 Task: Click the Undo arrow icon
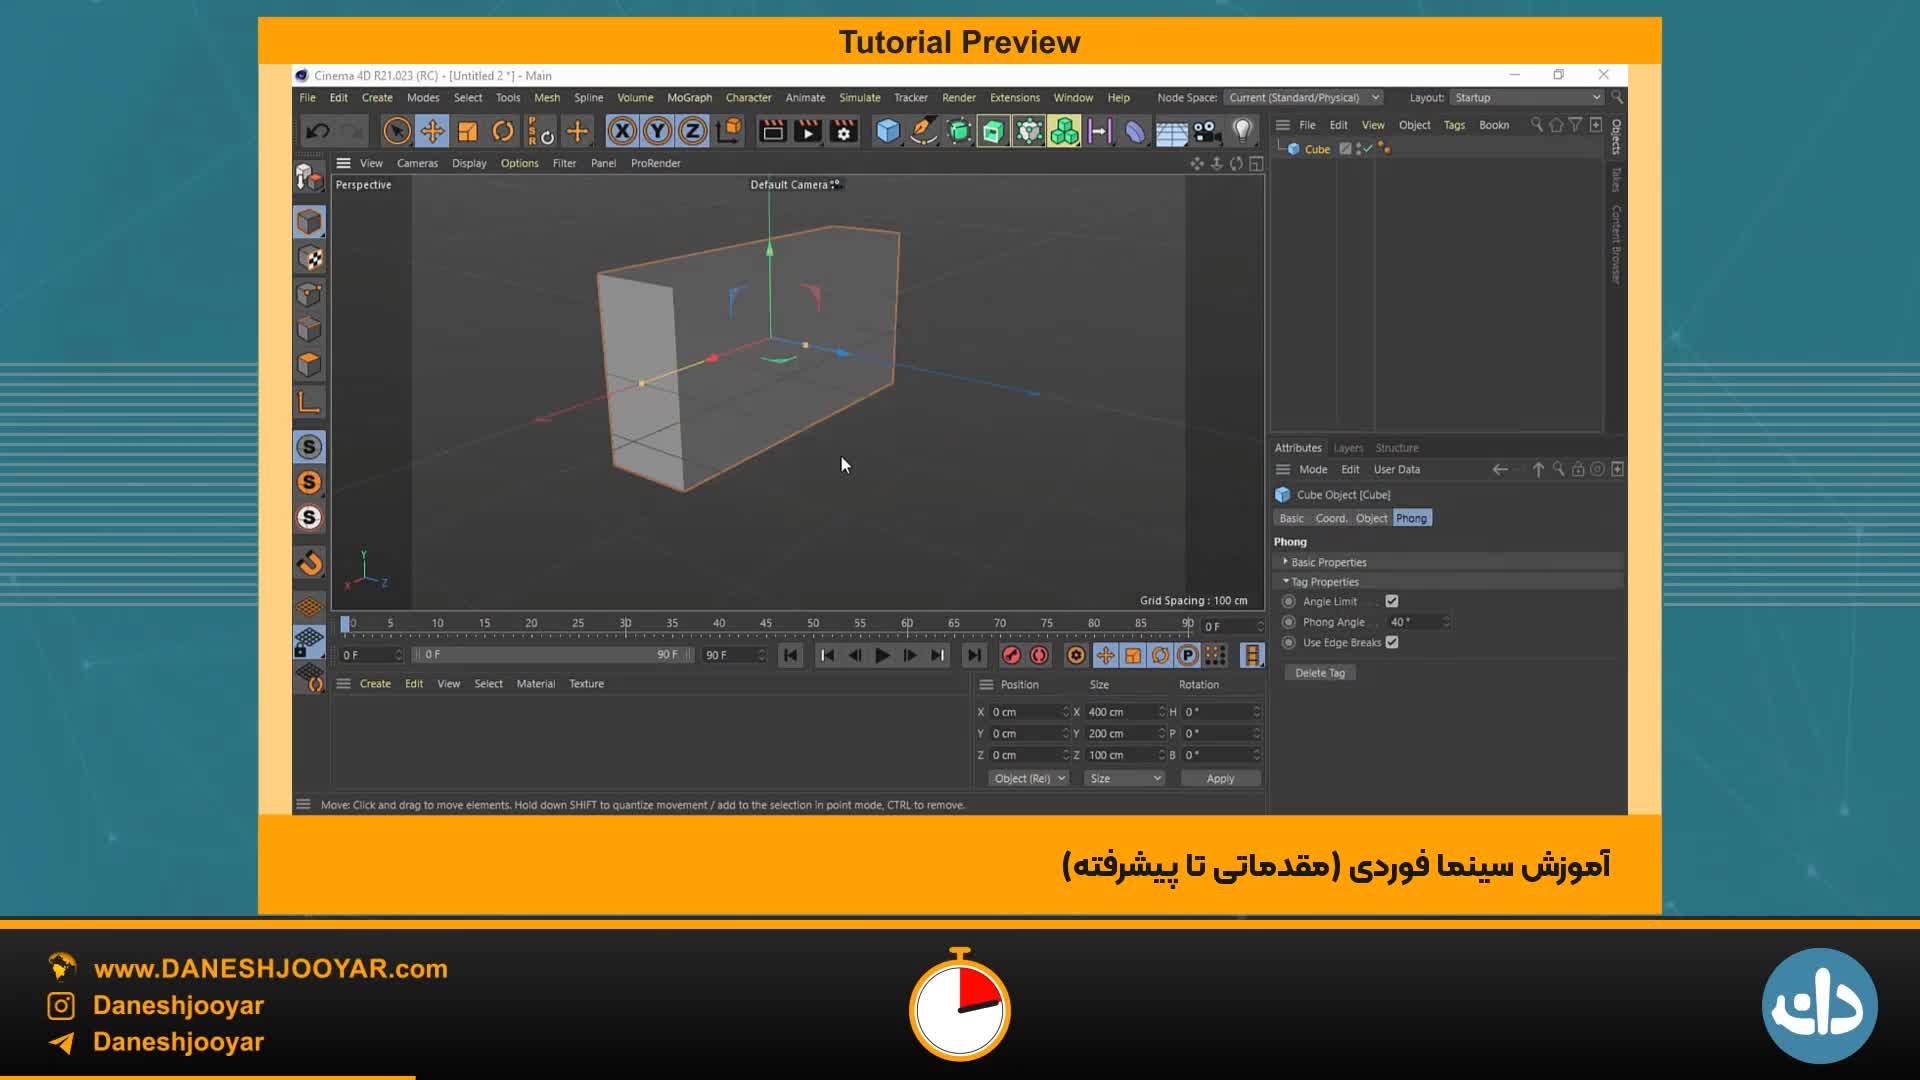coord(318,131)
